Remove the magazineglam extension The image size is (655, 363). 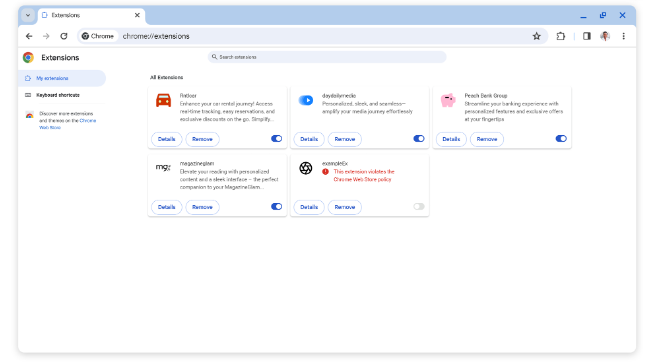(202, 207)
